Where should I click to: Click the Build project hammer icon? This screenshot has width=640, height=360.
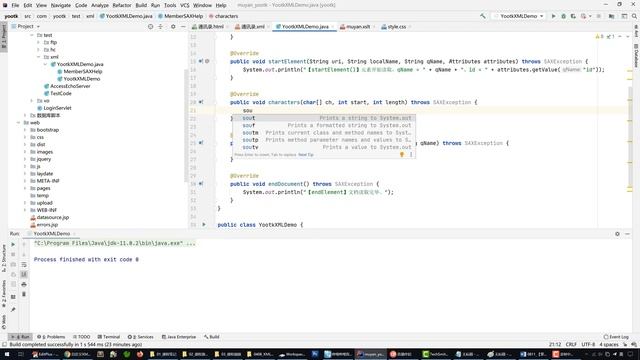483,16
